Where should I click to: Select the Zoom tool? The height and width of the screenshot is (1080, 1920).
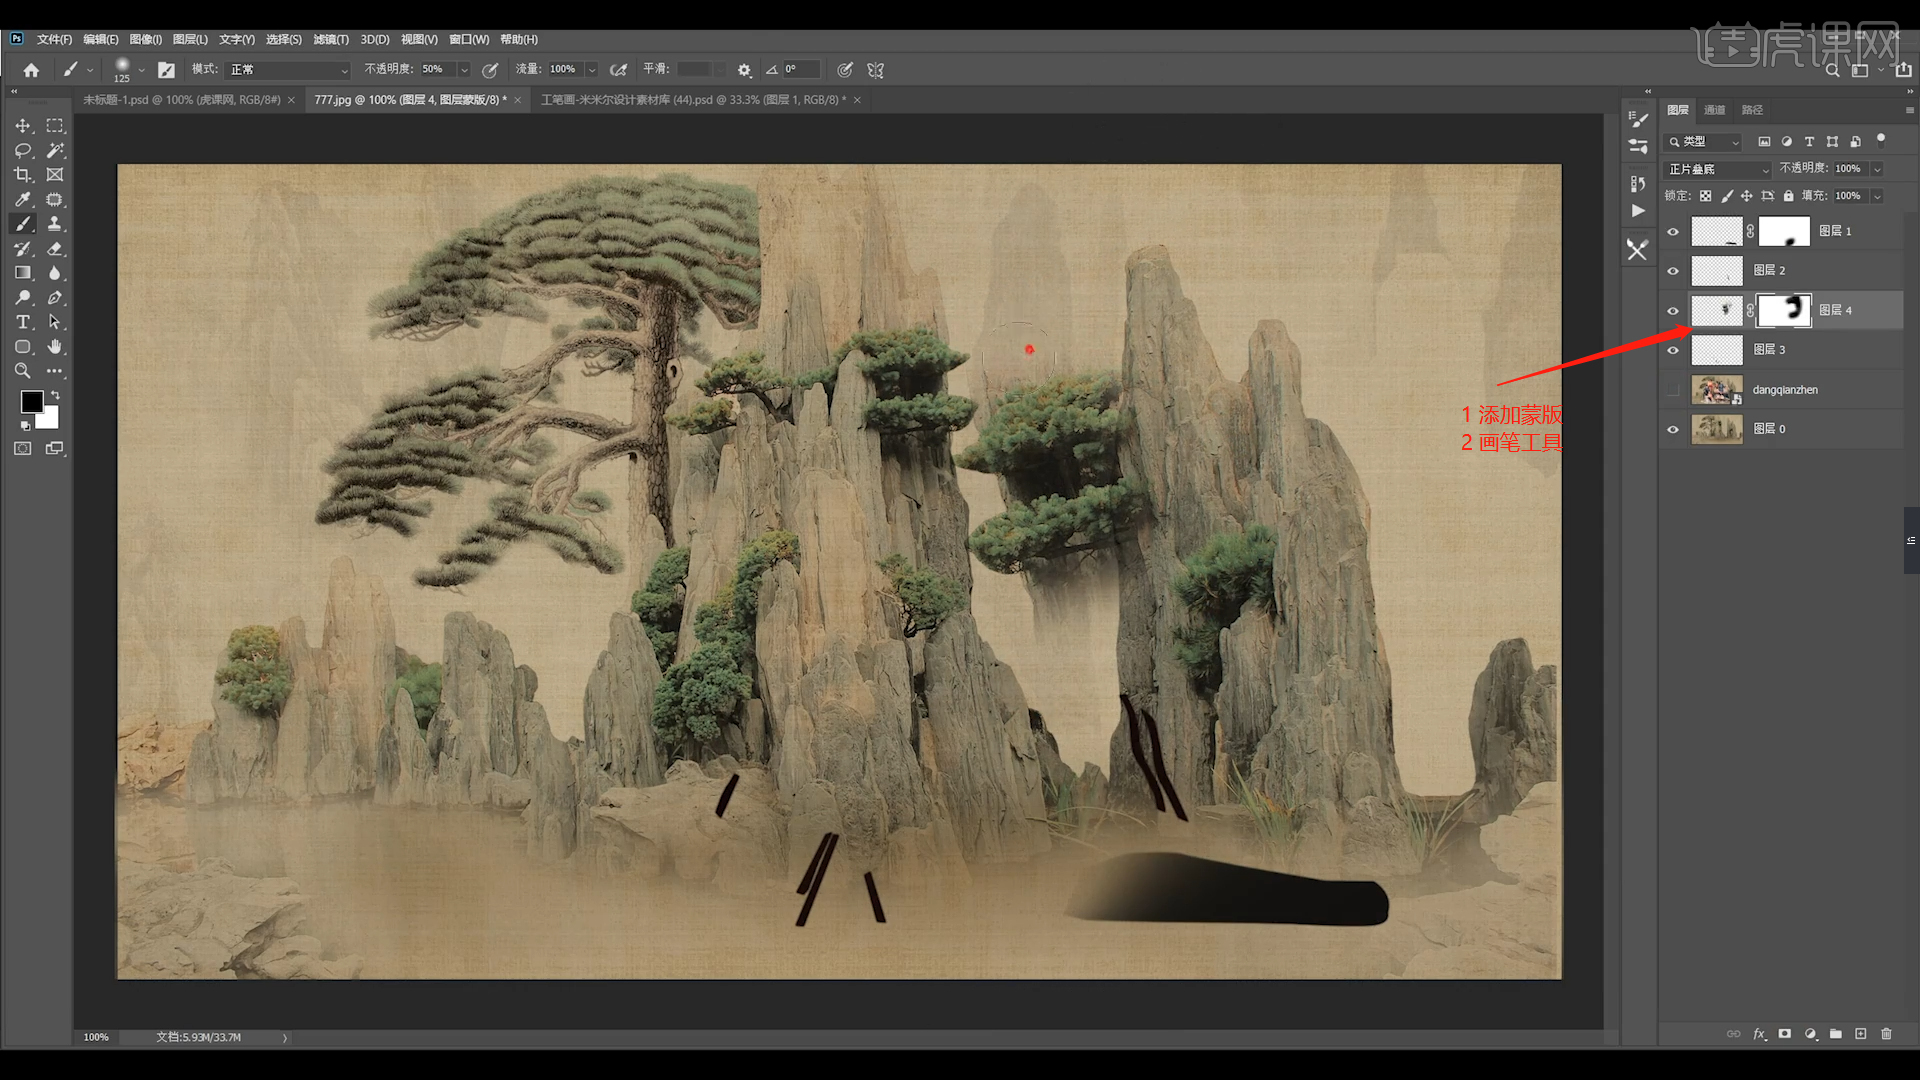point(23,371)
